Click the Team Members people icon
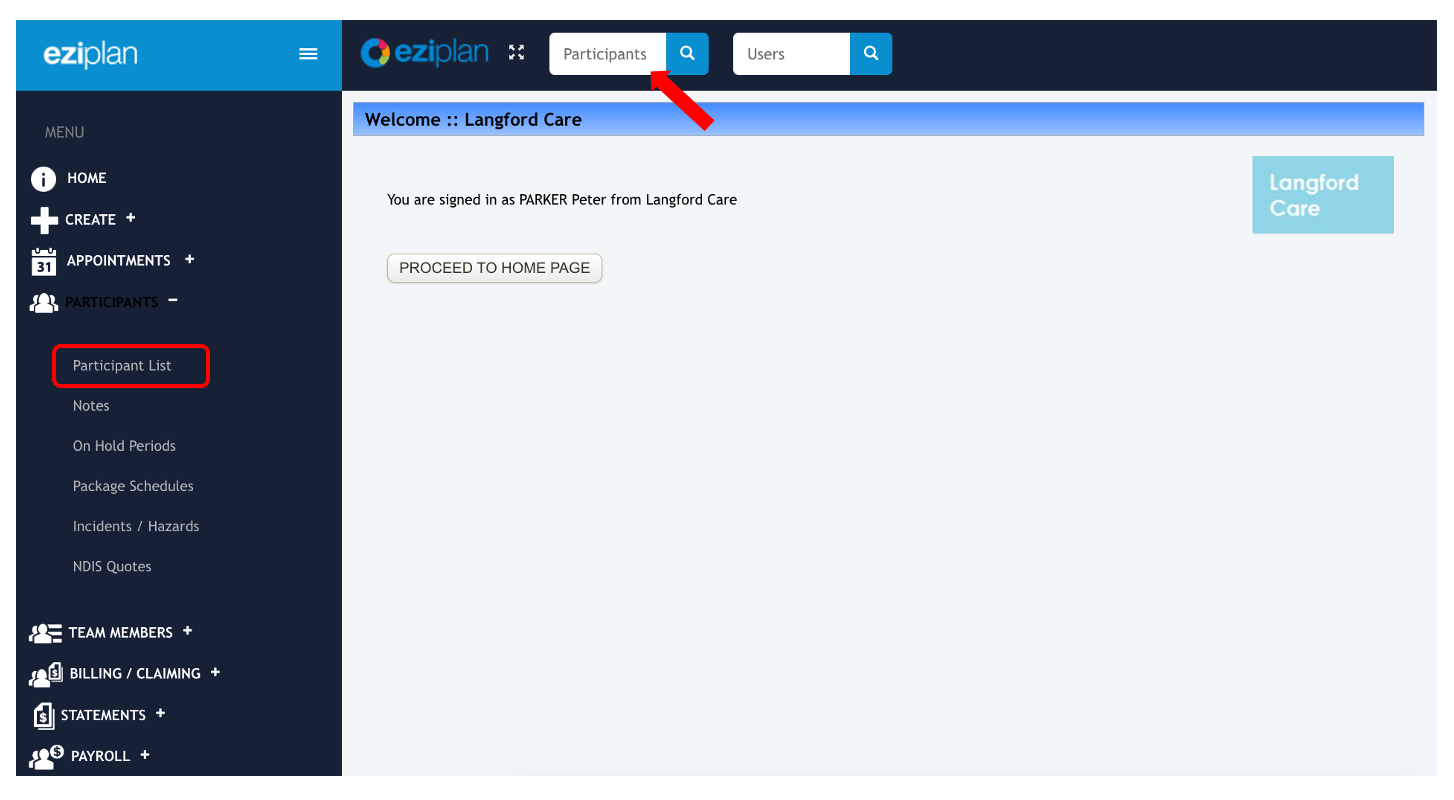 tap(45, 633)
